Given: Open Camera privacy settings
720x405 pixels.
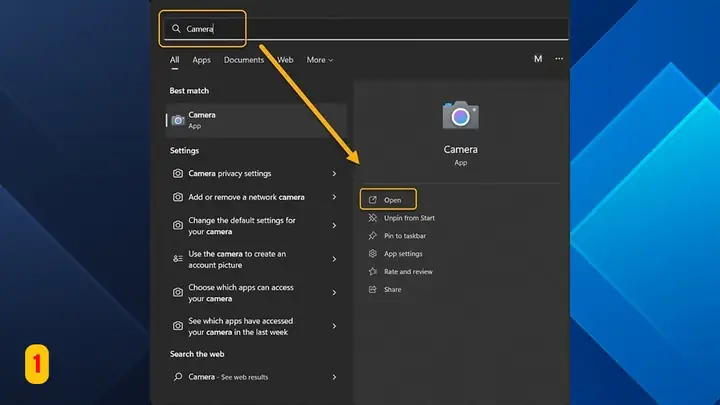Looking at the screenshot, I should (256, 174).
